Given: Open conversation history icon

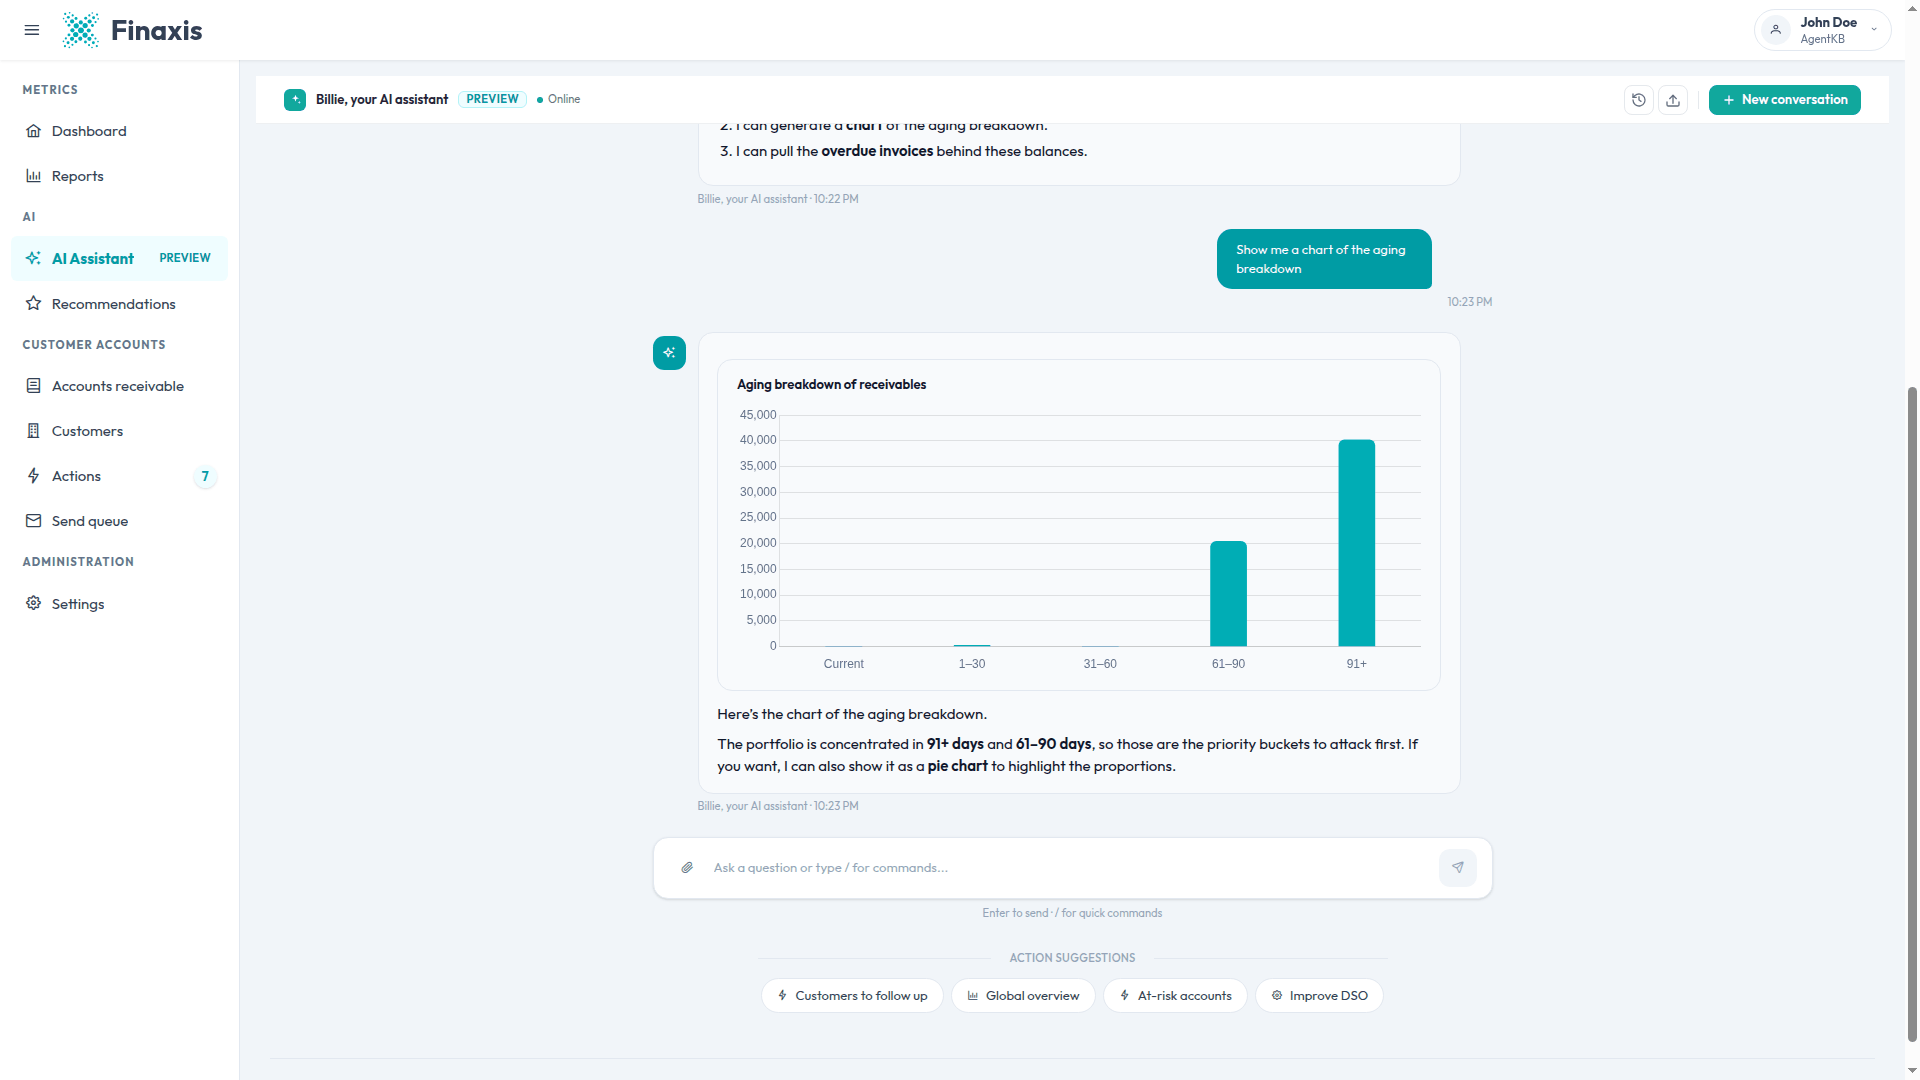Looking at the screenshot, I should (1639, 100).
